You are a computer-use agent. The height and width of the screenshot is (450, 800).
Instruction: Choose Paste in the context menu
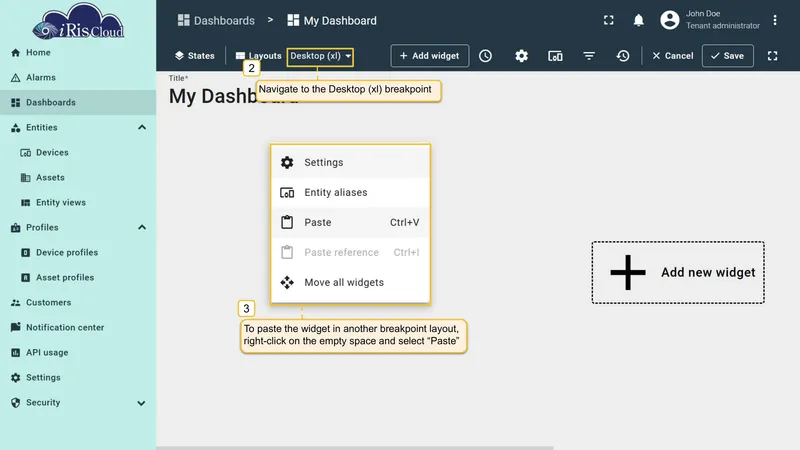[x=351, y=222]
